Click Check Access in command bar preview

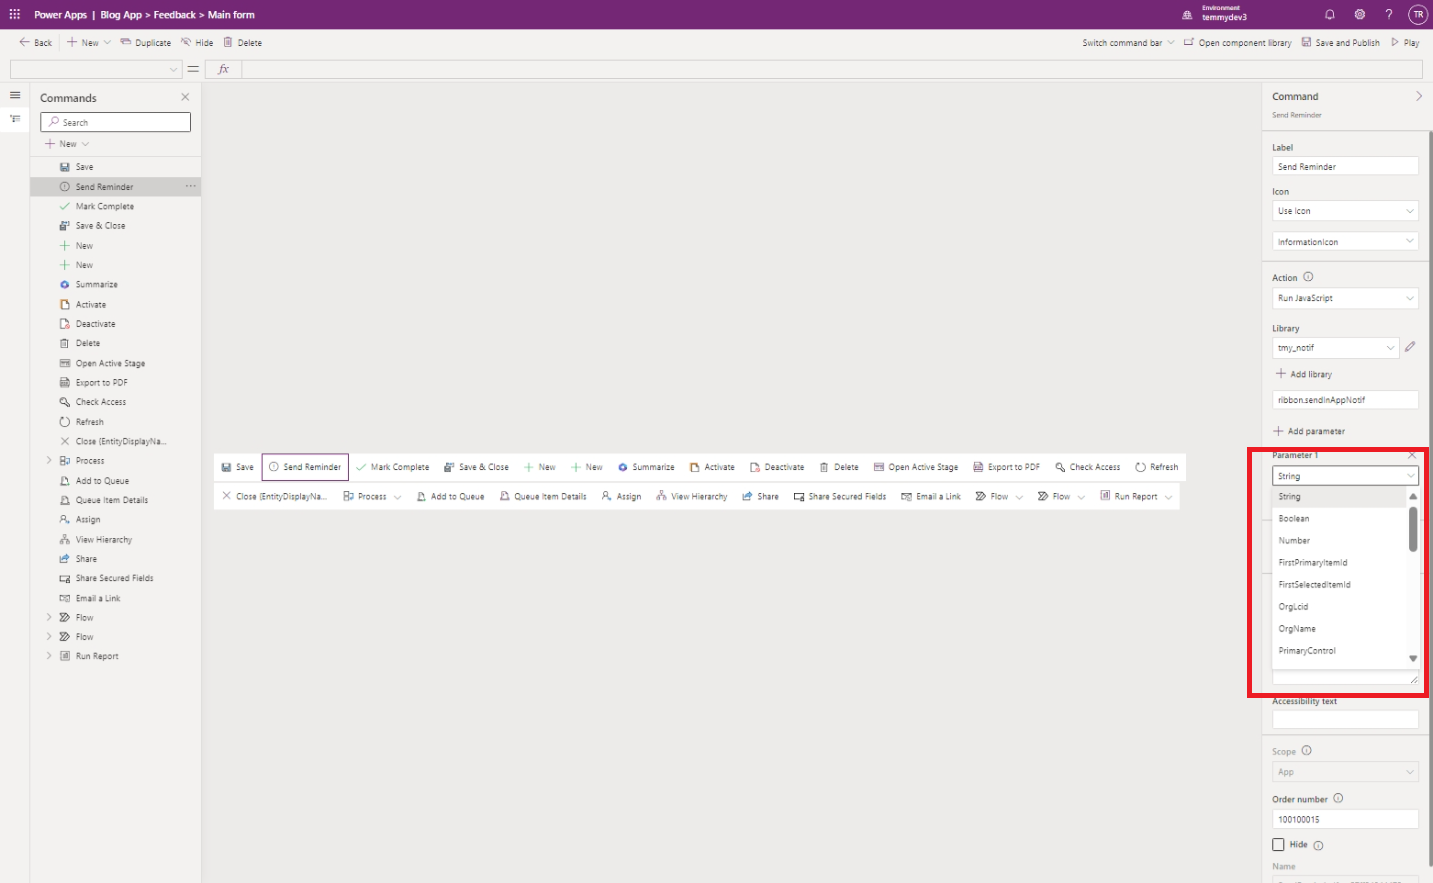(1087, 467)
